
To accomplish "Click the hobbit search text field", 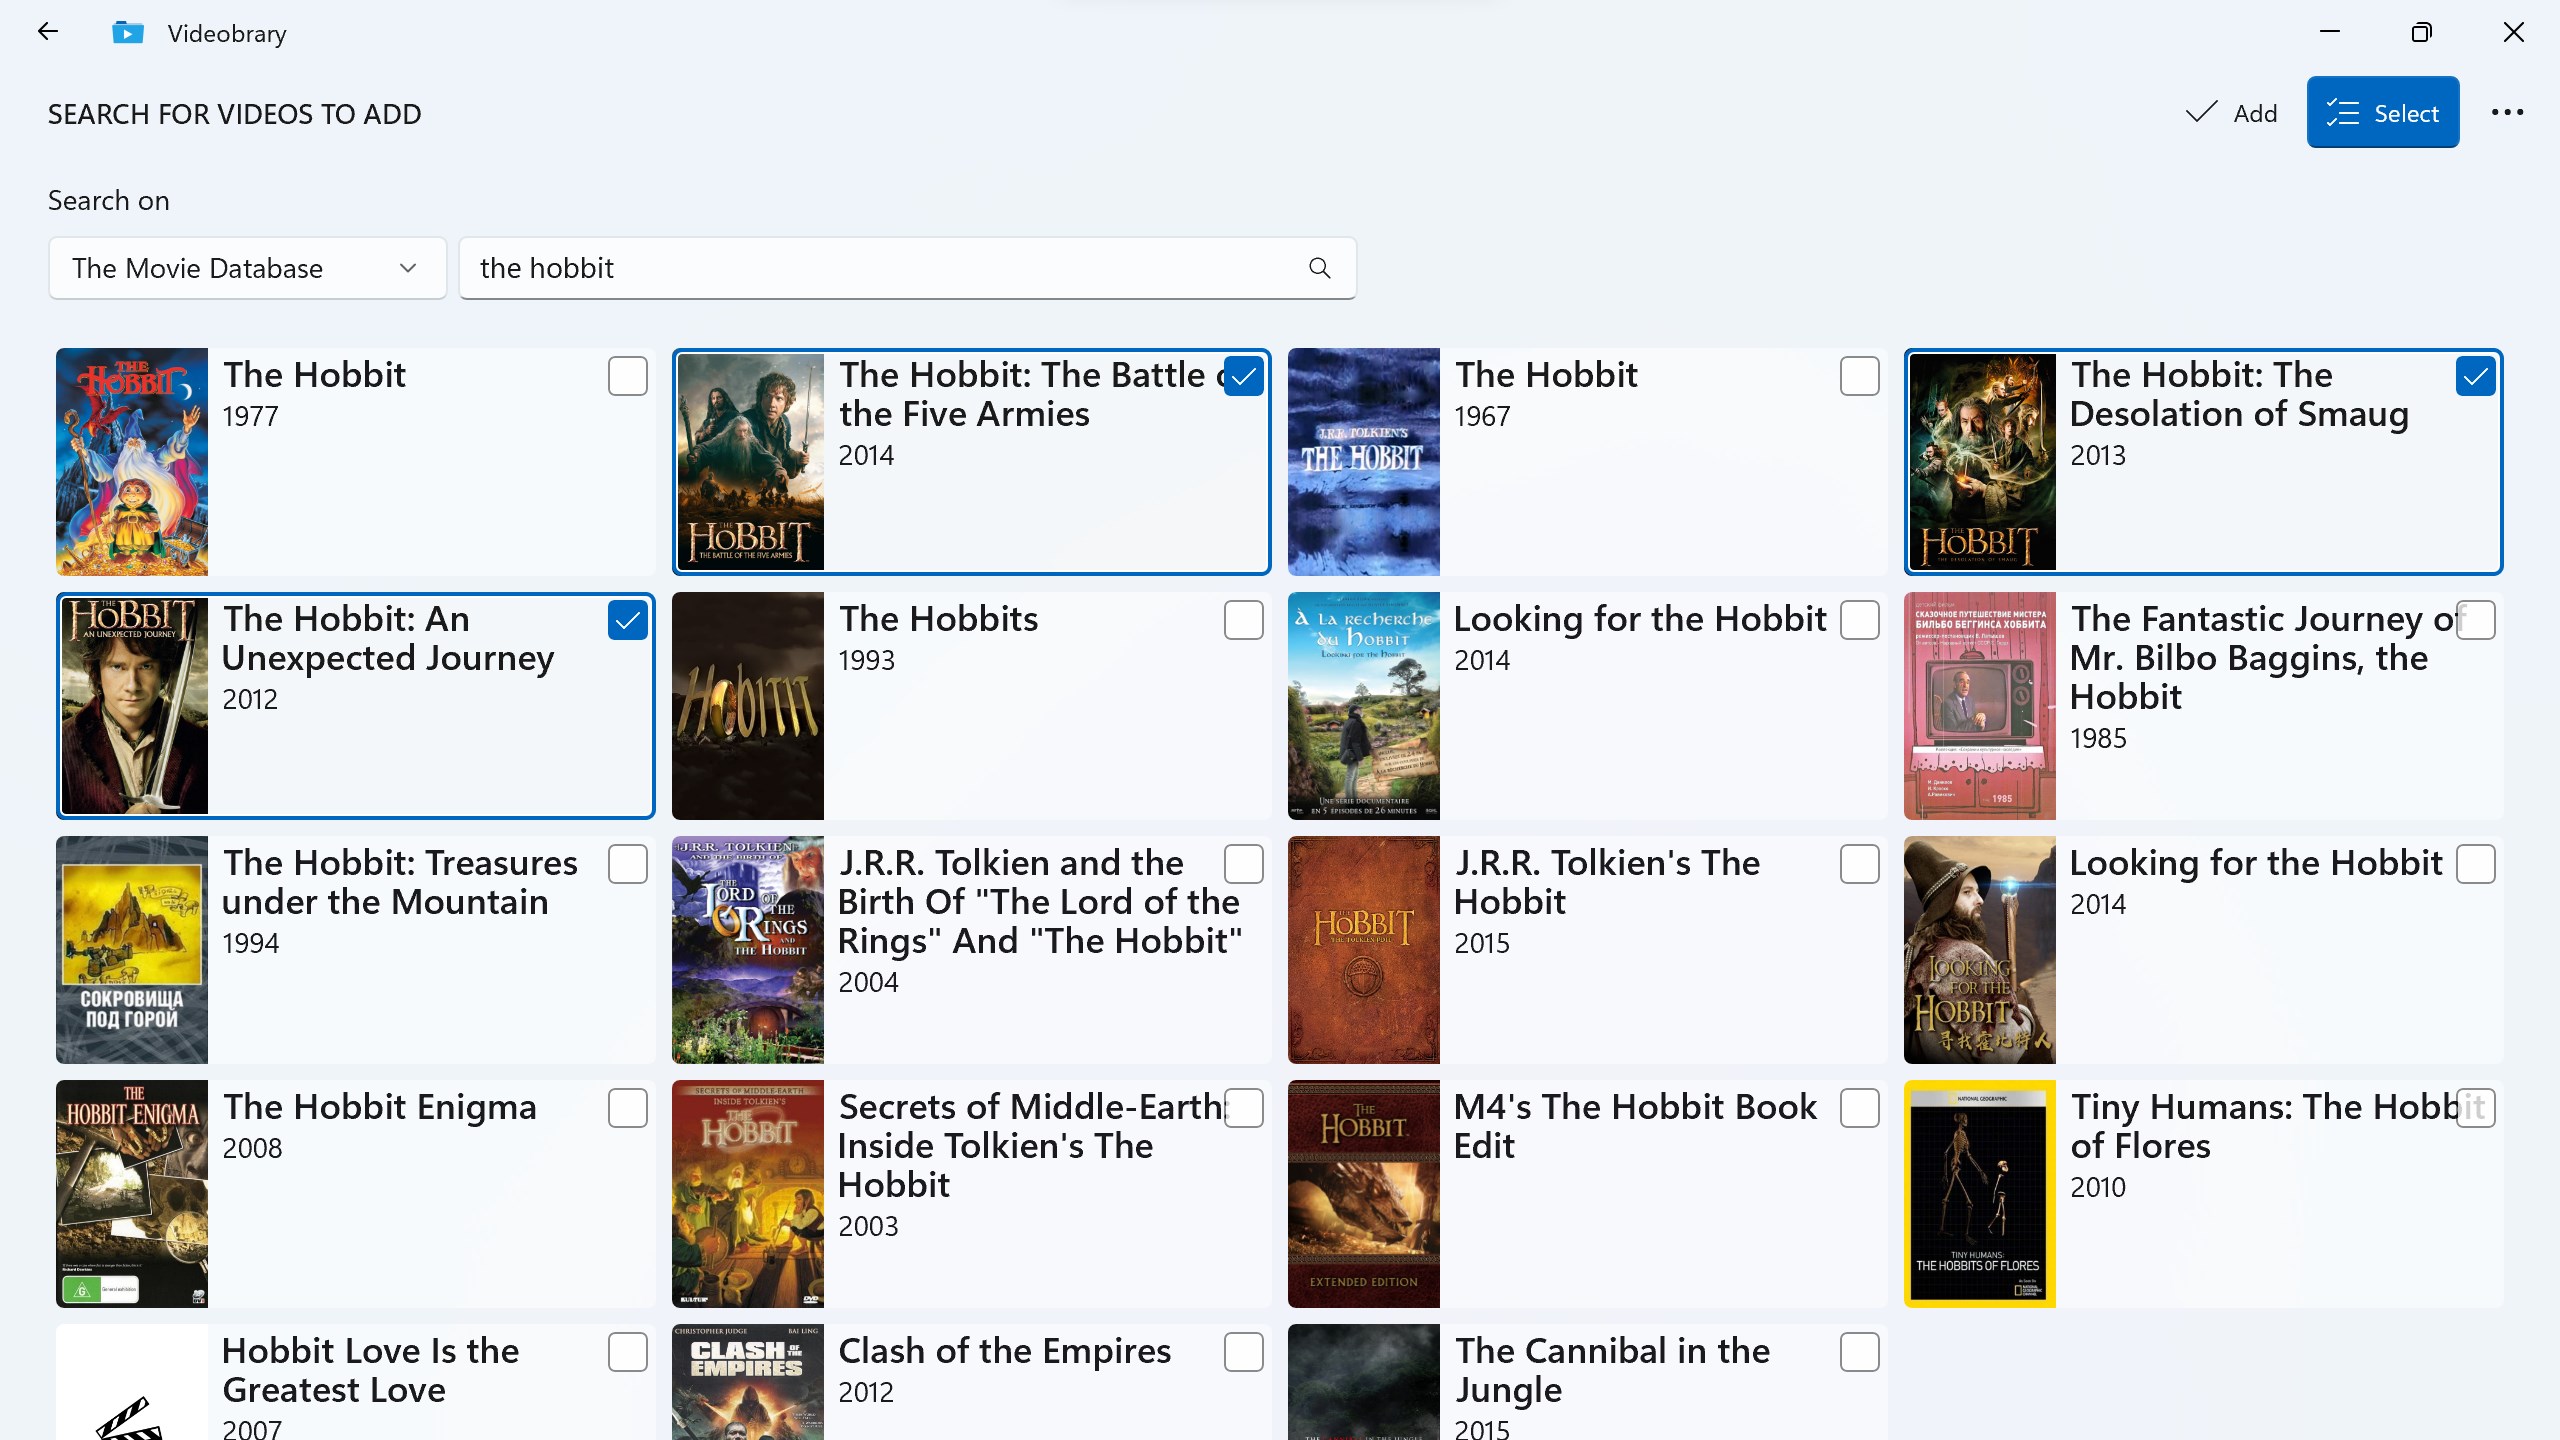I will 880,268.
